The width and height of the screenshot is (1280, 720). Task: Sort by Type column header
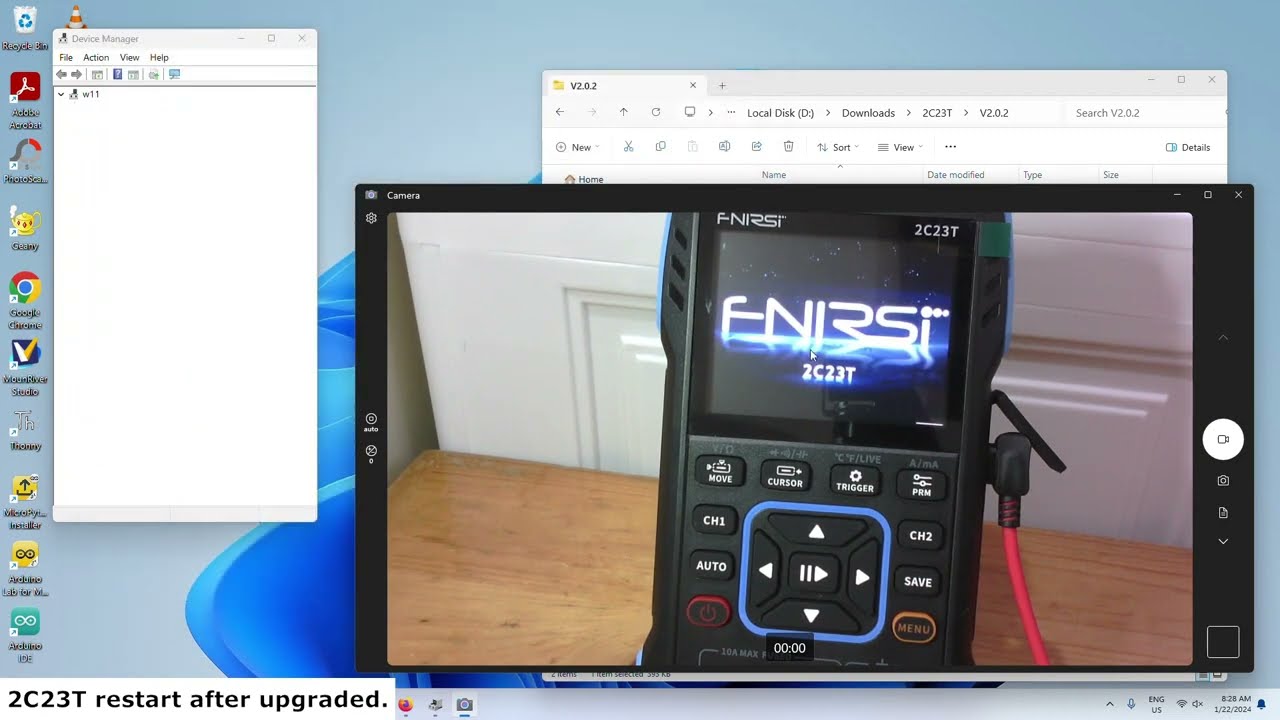[1032, 175]
